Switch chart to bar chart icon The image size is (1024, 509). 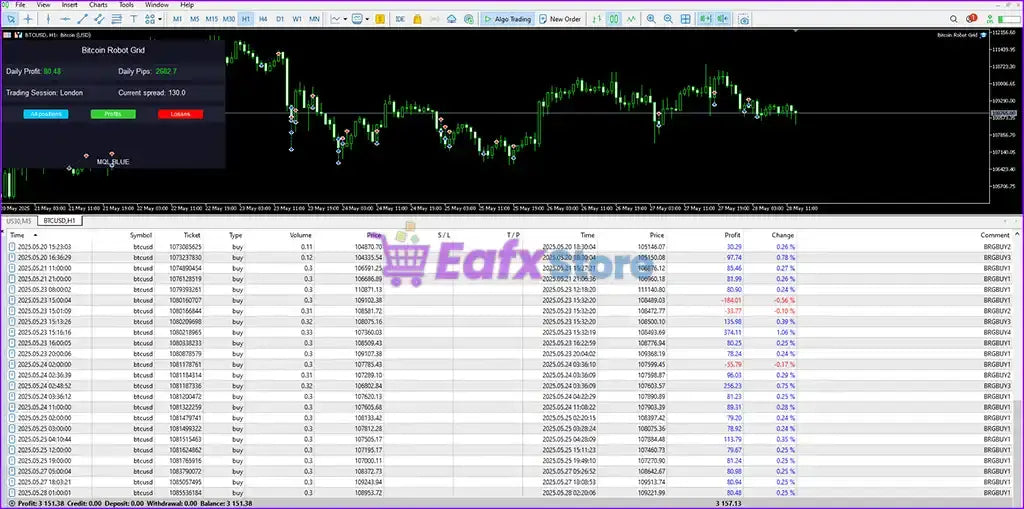tap(597, 19)
